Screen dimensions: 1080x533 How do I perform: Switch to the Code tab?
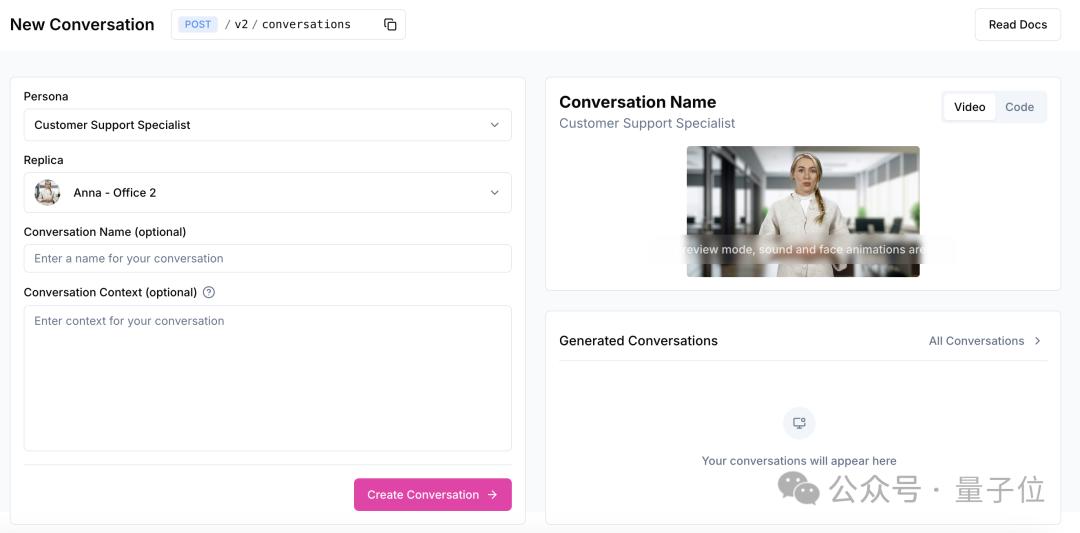(x=1019, y=107)
